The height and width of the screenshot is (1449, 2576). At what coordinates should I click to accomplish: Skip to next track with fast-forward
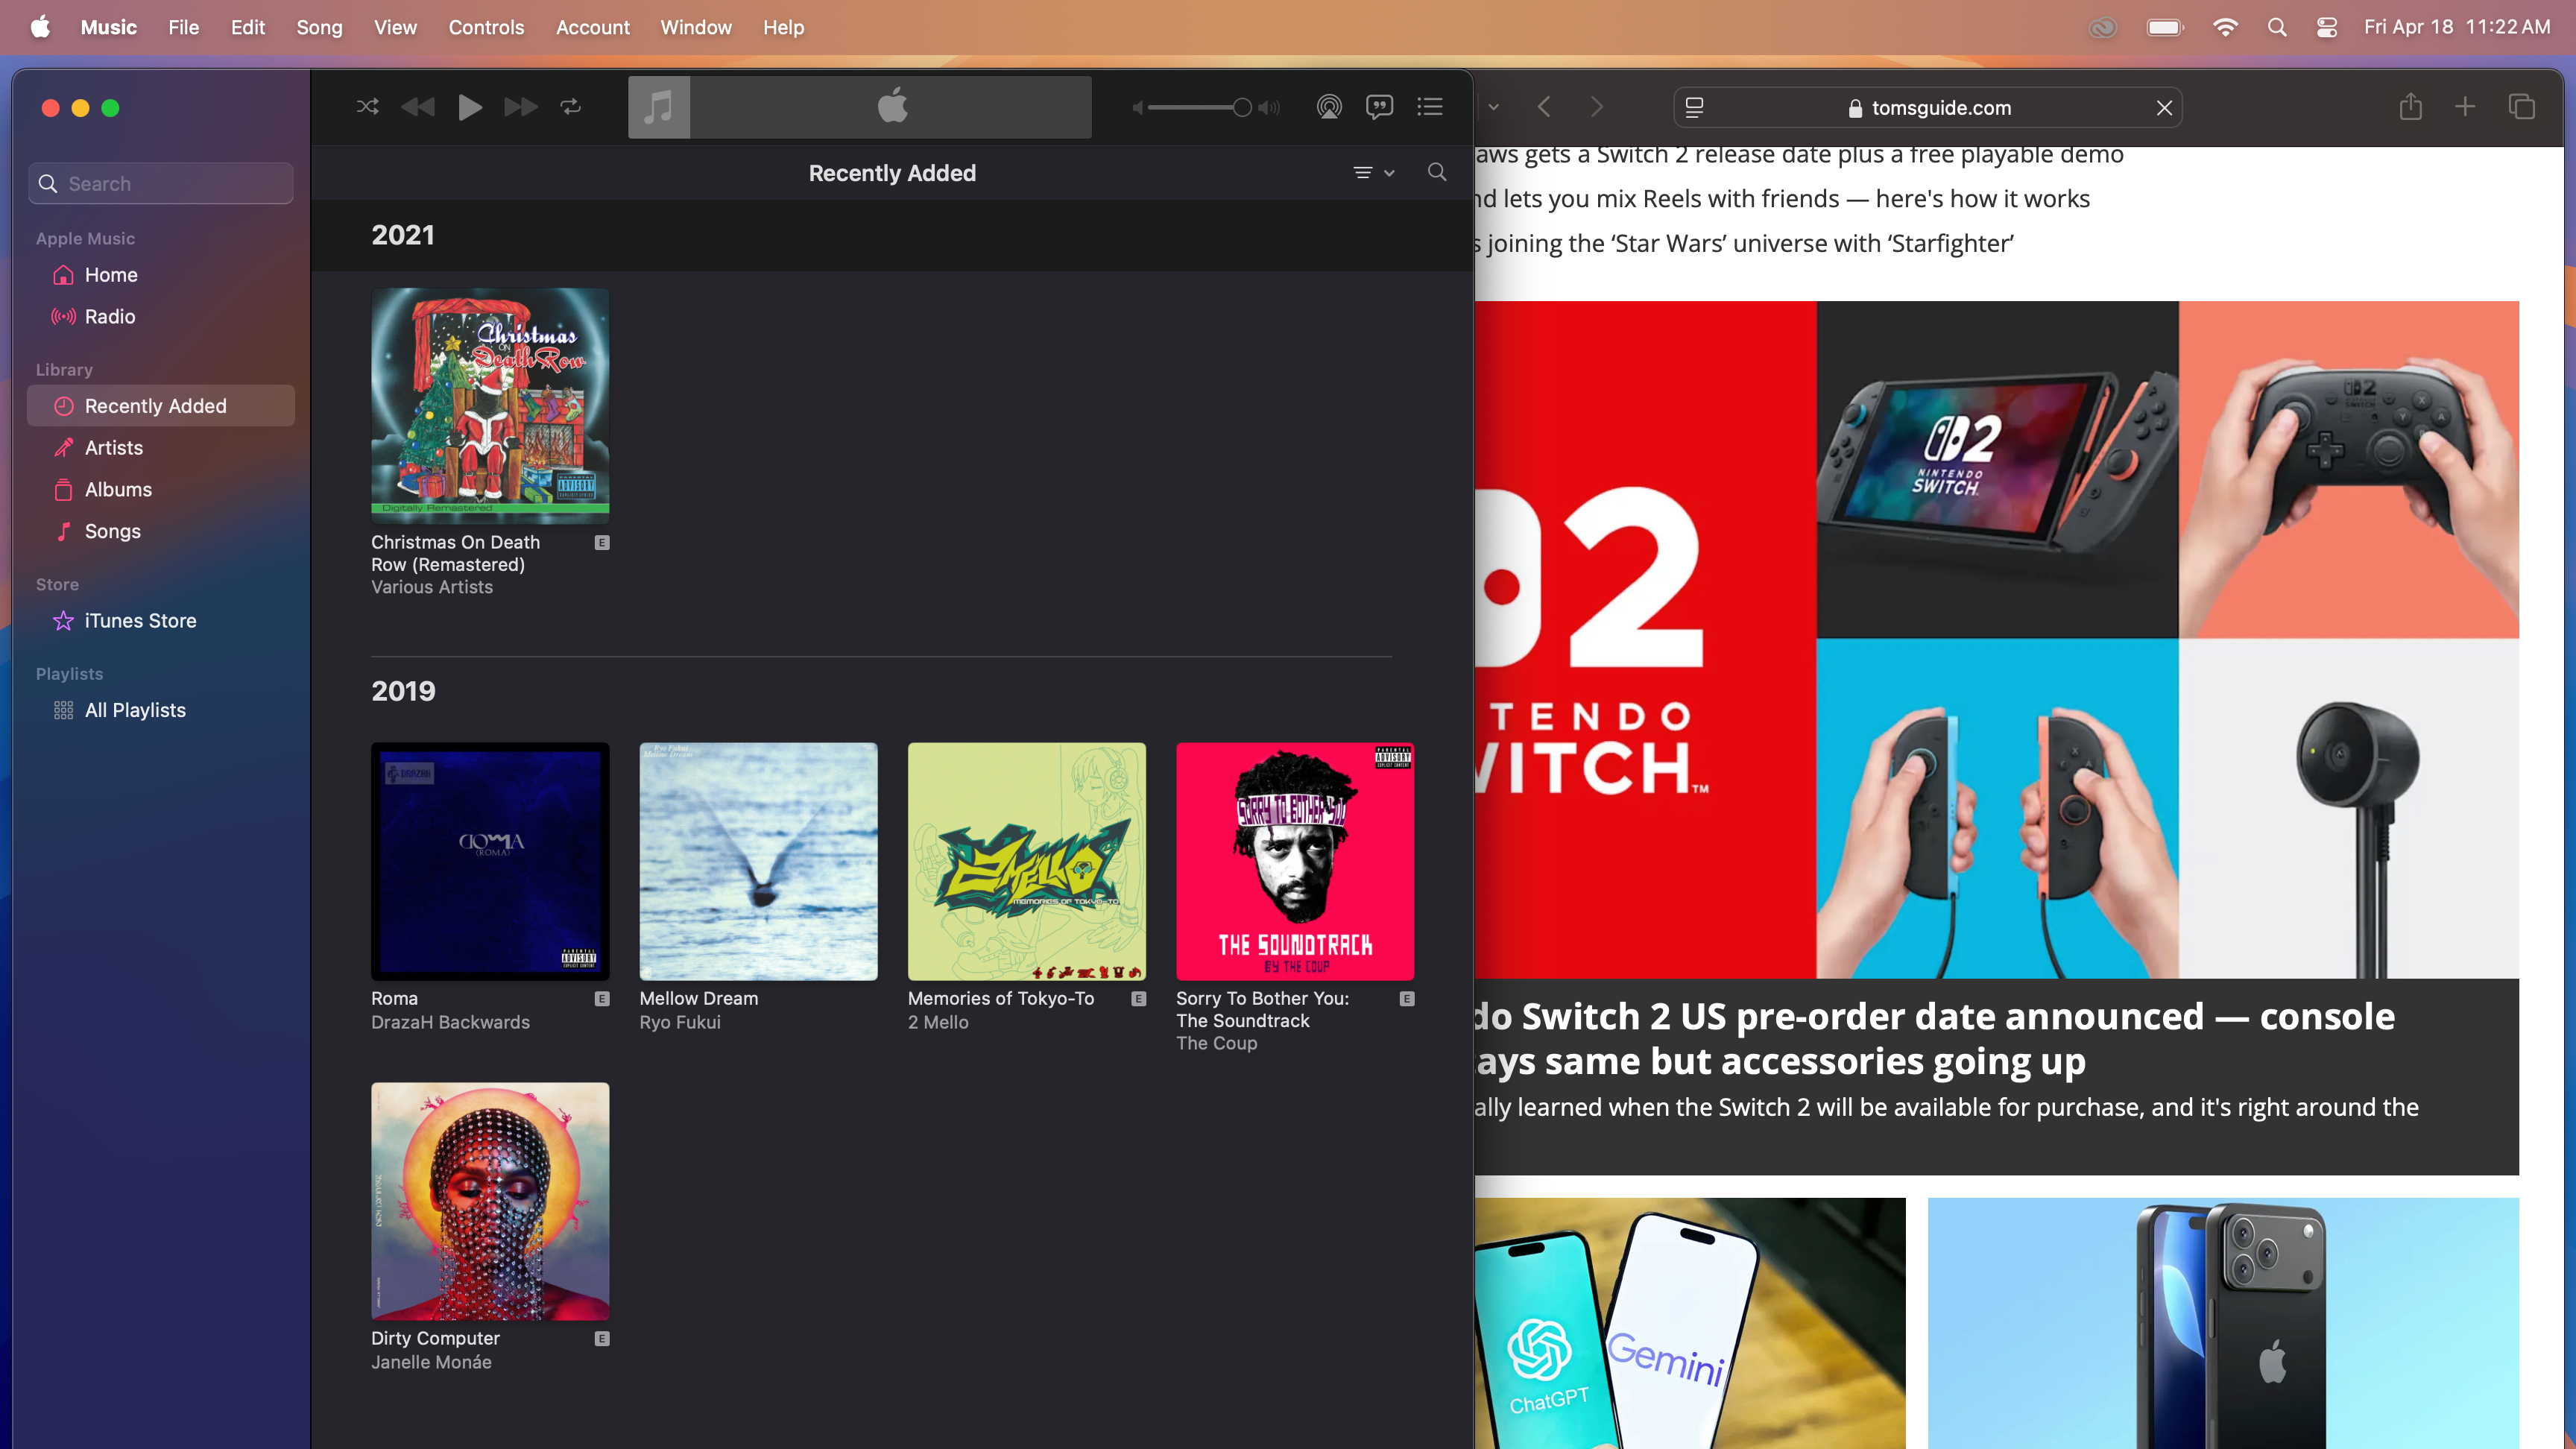[x=520, y=107]
